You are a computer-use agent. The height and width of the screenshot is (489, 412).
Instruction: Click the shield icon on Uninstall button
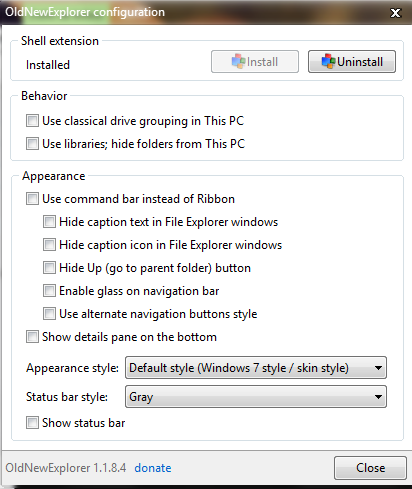(328, 61)
